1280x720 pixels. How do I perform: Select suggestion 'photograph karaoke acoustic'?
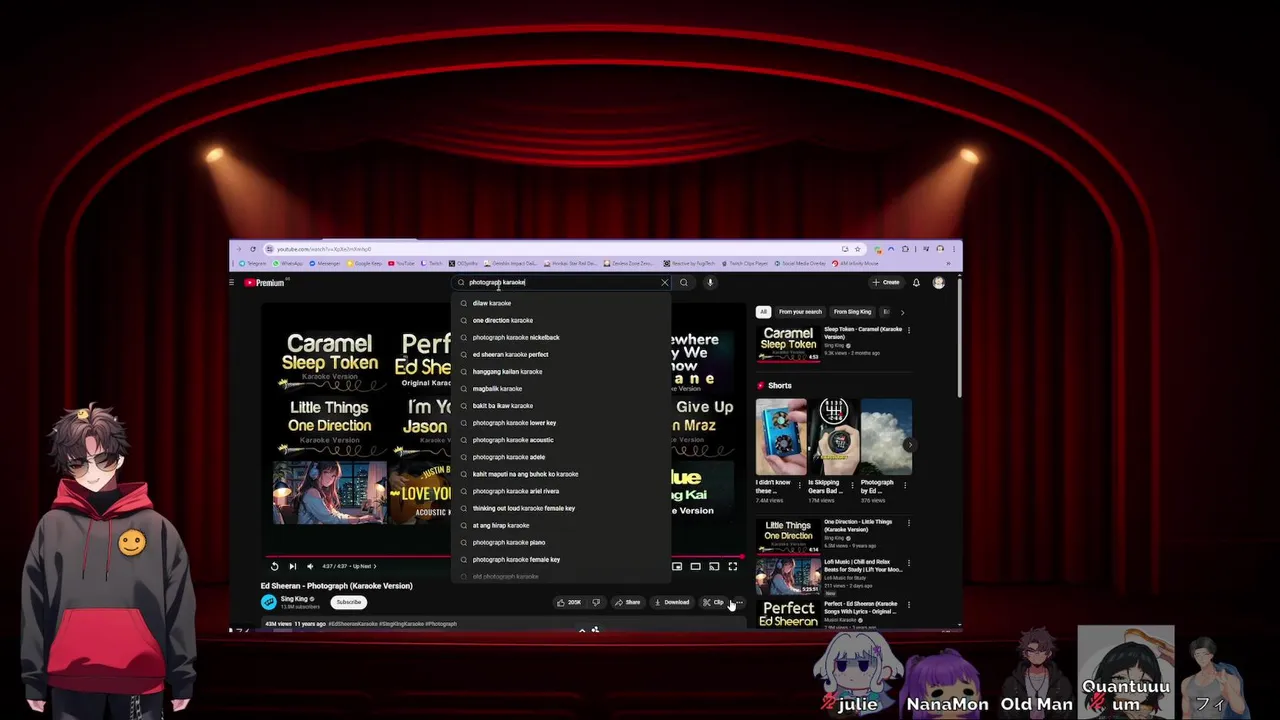click(x=560, y=439)
